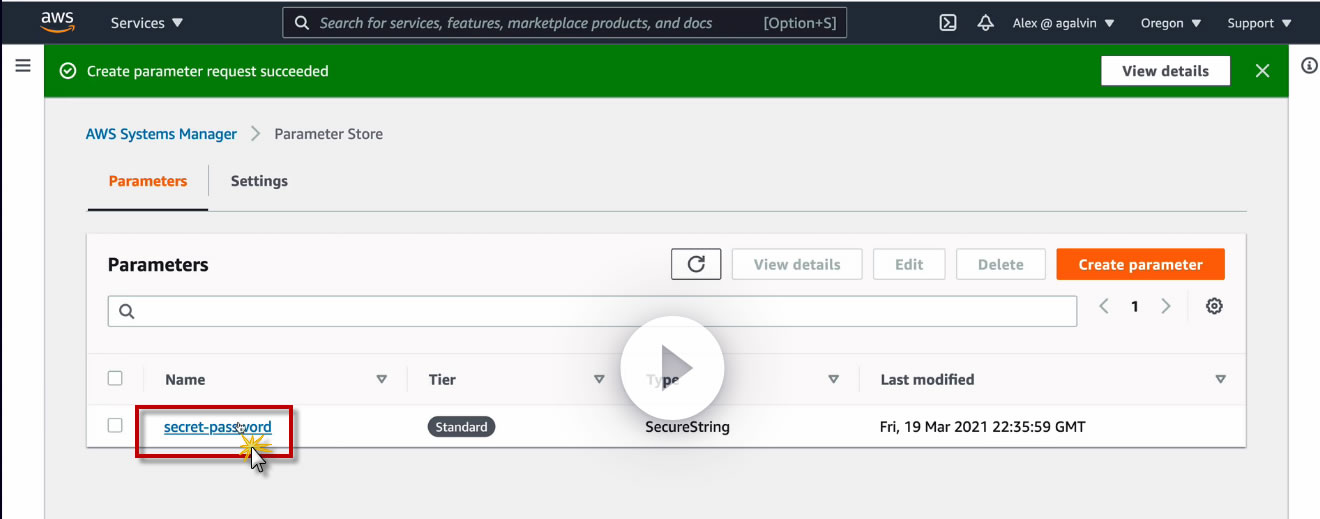
Task: Go to AWS Systems Manager breadcrumb
Action: click(161, 134)
